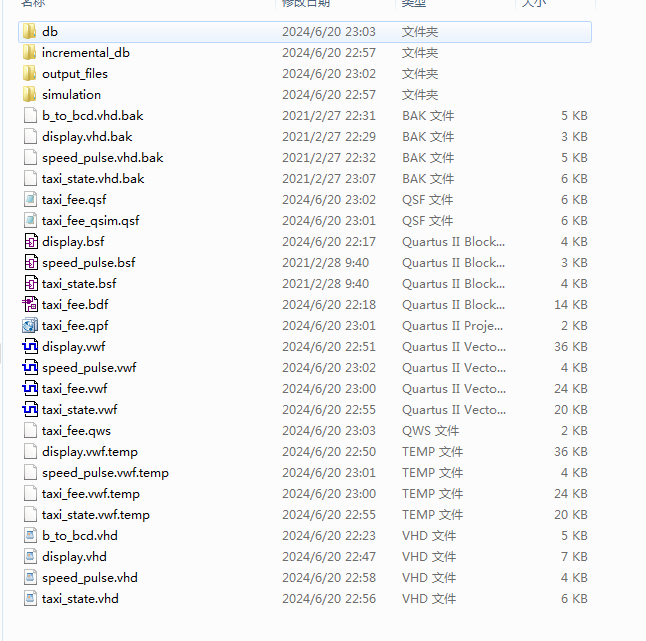Select the file name 'taxi_state.vwf.temp'
The width and height of the screenshot is (646, 641).
coord(96,515)
